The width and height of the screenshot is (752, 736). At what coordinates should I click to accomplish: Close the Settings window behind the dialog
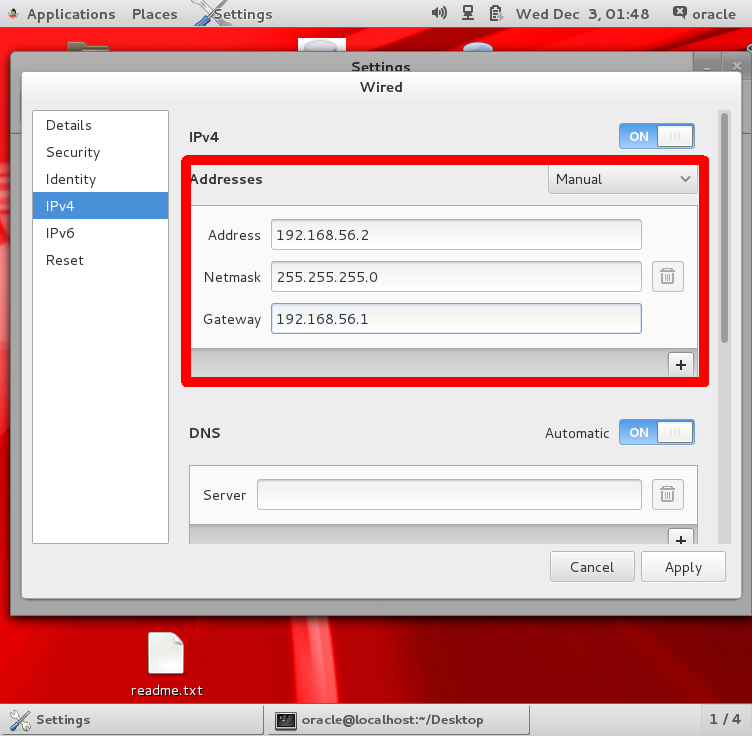point(737,66)
